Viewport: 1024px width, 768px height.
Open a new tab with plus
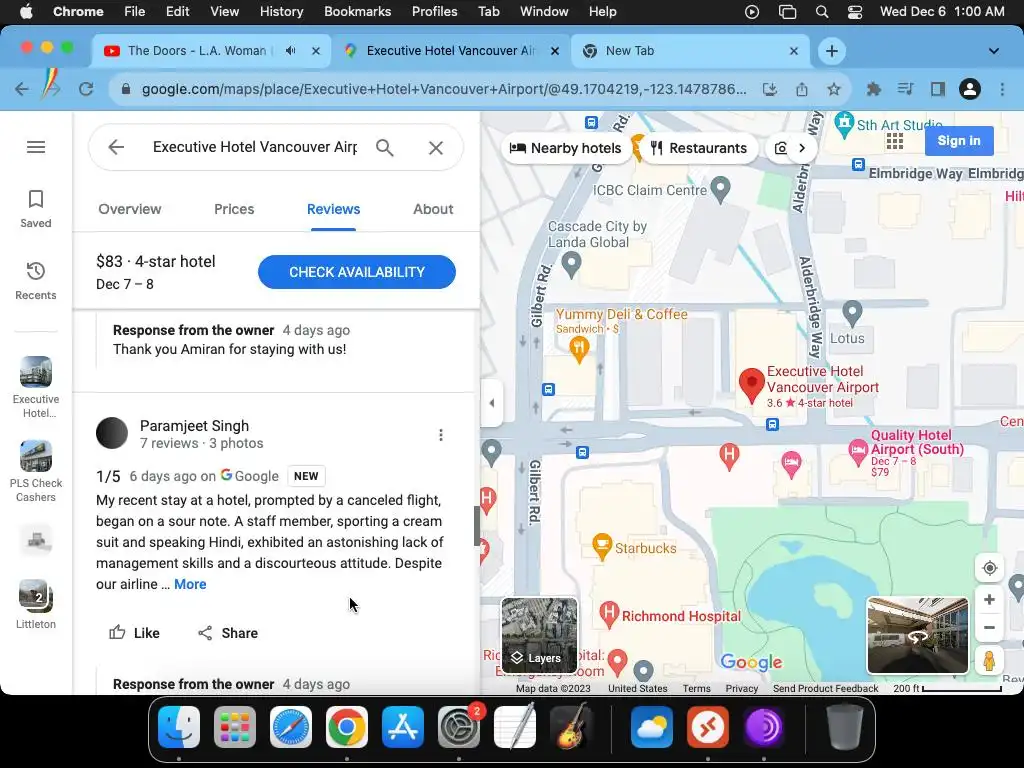point(831,51)
